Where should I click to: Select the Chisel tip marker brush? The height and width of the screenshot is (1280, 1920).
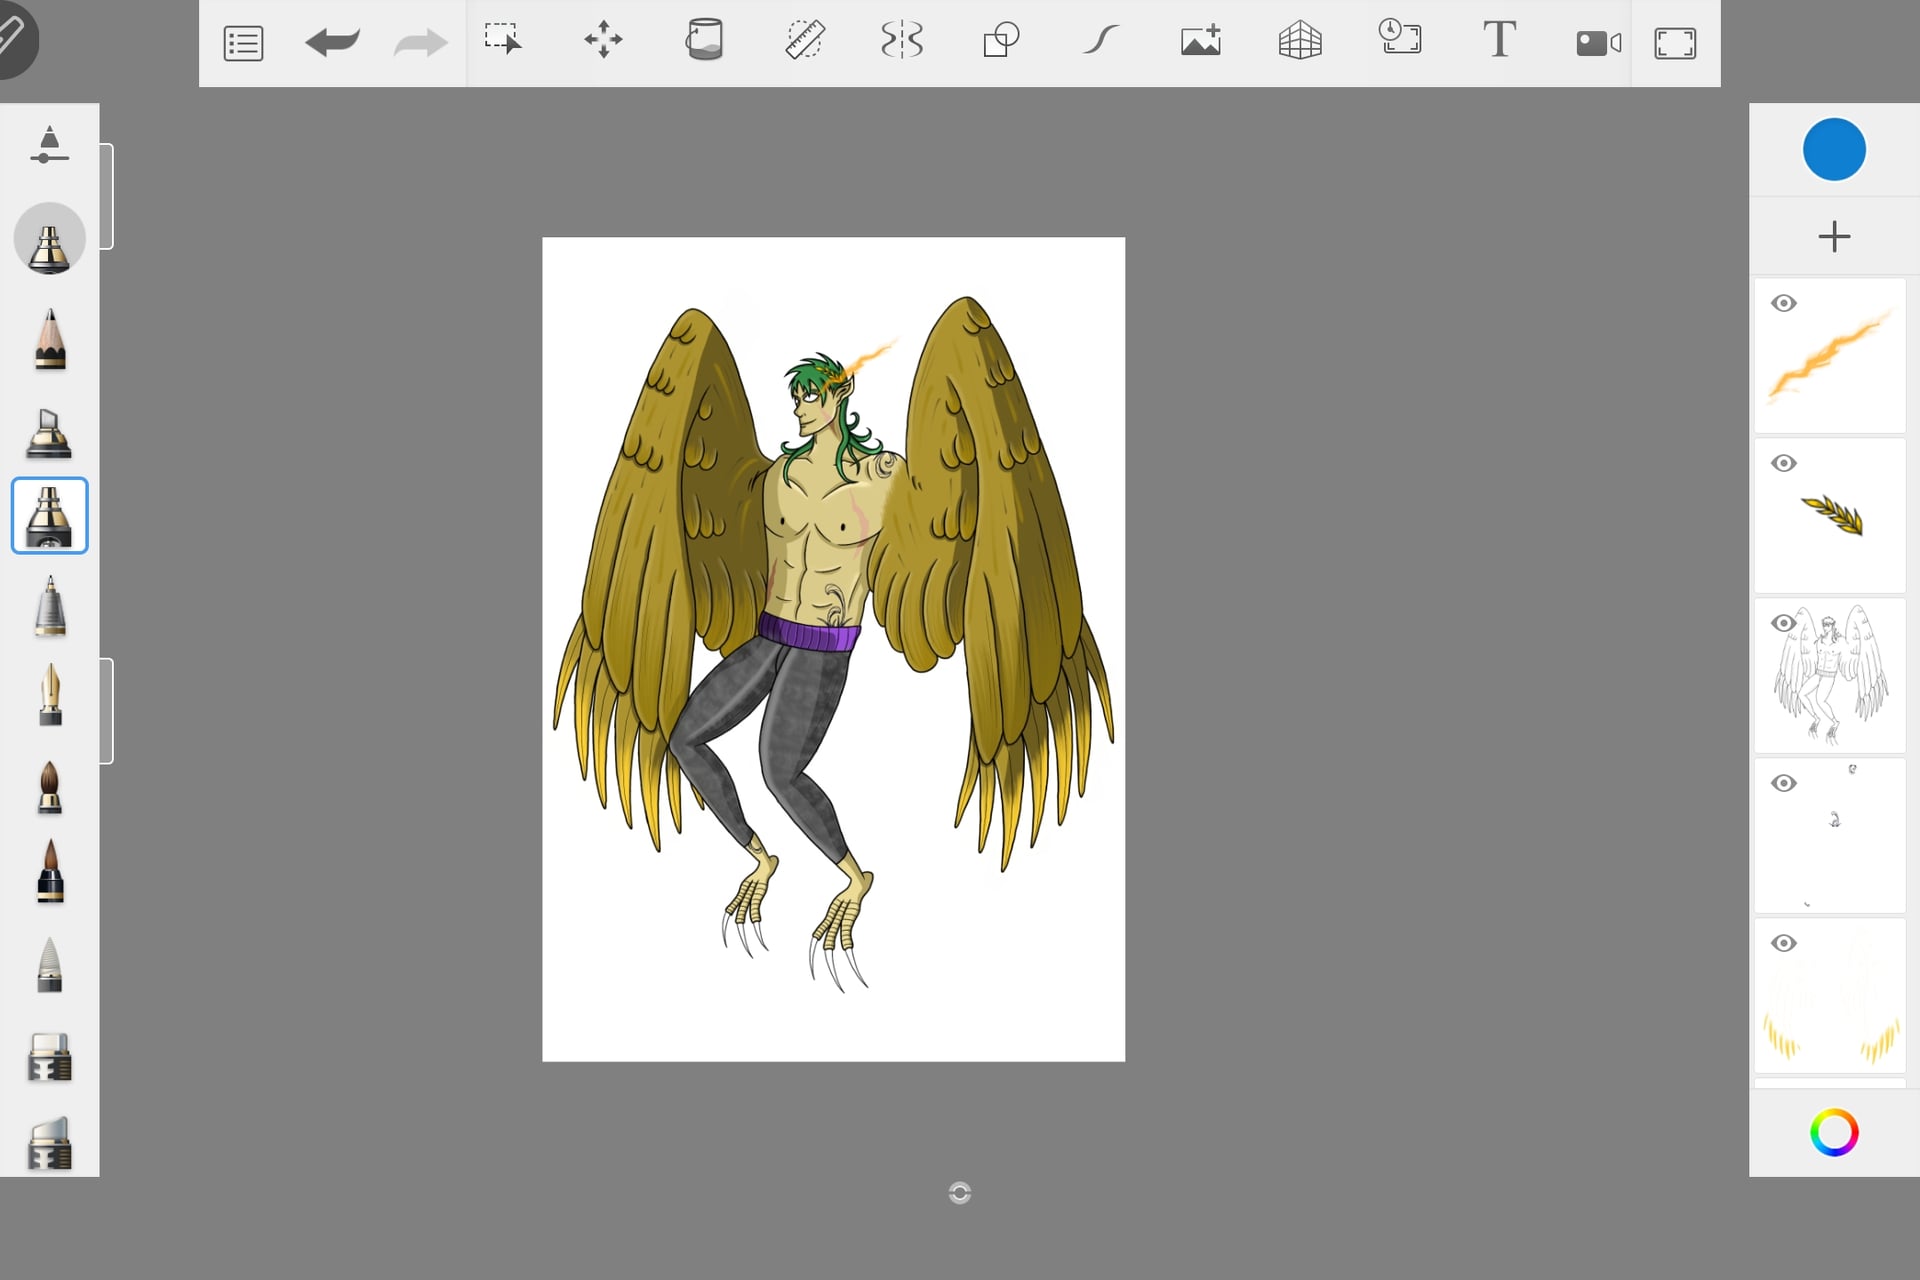[49, 433]
